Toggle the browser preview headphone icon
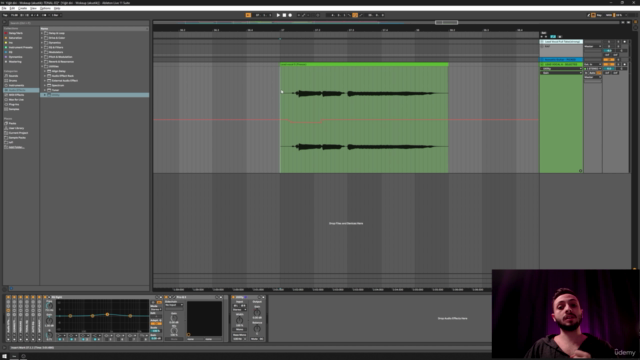This screenshot has width=640, height=360. 11,289
